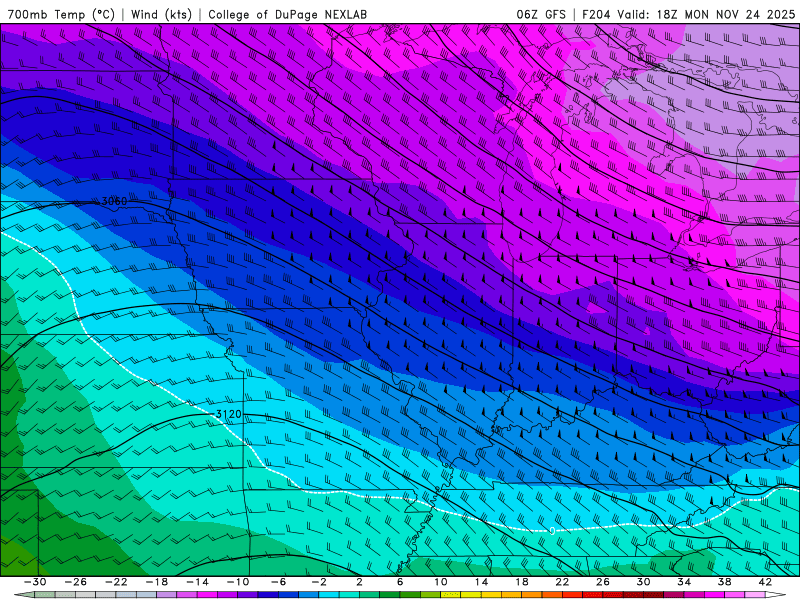Click the 26 colorbar label

(x=603, y=582)
